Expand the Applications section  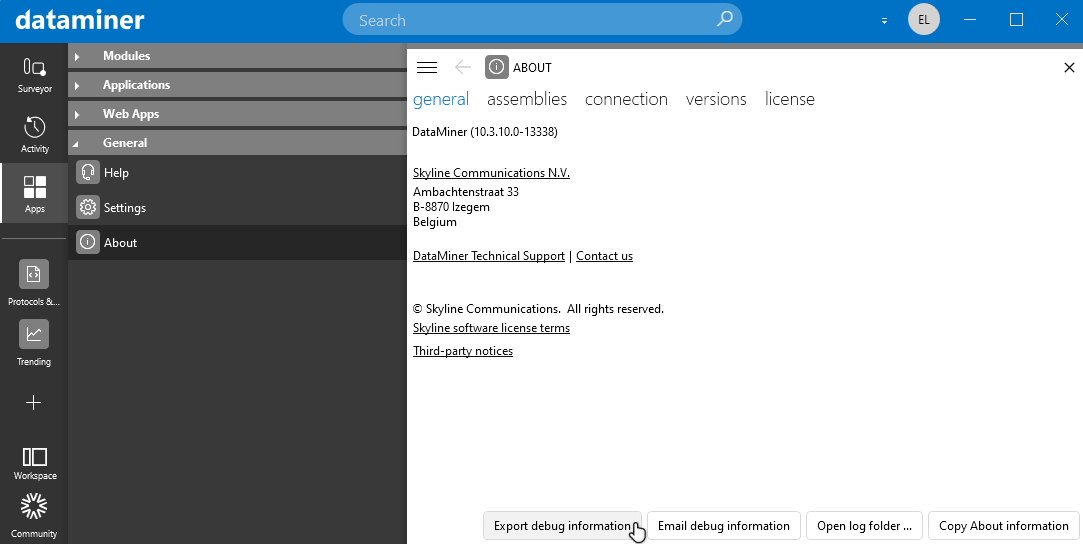coord(237,85)
